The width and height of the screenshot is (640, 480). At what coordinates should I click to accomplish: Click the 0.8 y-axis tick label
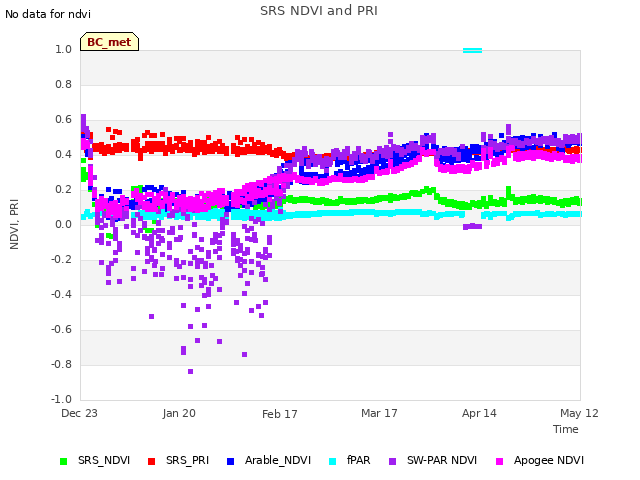(x=64, y=84)
